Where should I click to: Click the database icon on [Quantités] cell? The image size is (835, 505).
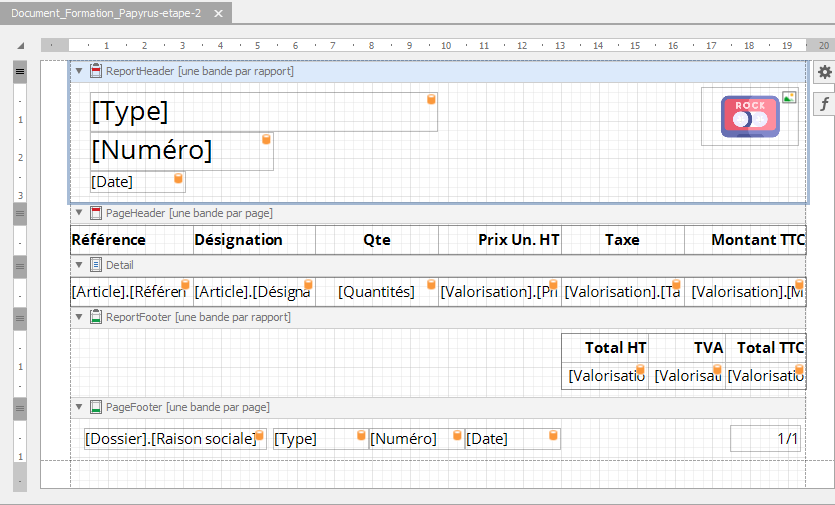[x=431, y=285]
